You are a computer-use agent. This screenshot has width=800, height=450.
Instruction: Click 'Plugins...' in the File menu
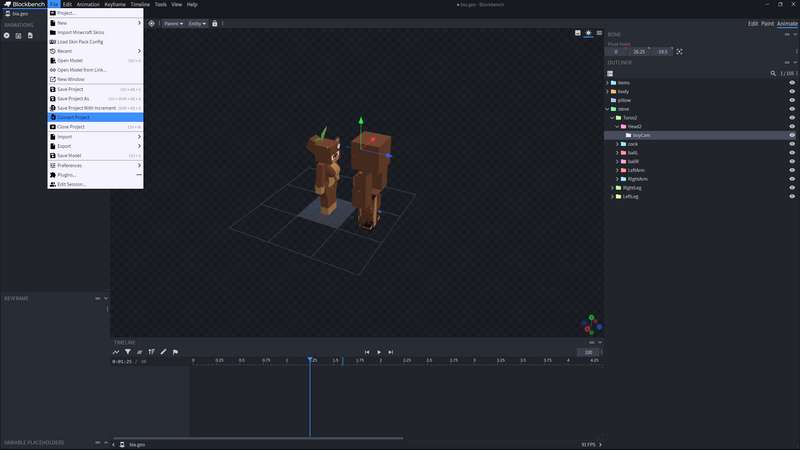95,175
